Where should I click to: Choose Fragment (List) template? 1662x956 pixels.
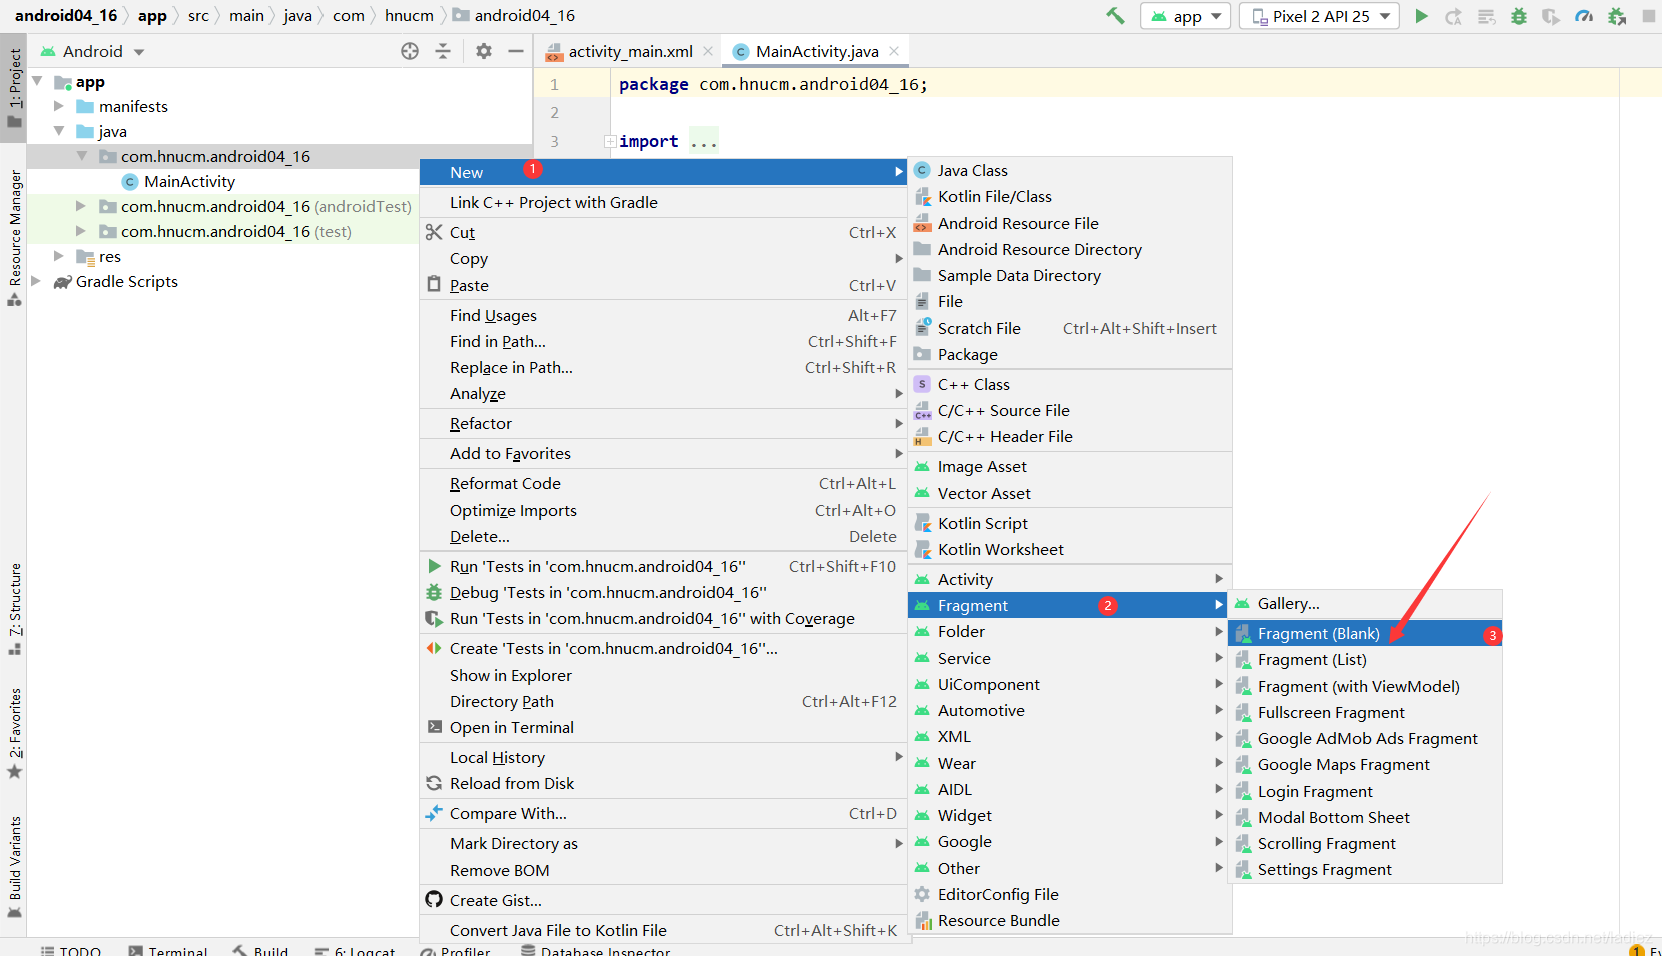[x=1366, y=659]
